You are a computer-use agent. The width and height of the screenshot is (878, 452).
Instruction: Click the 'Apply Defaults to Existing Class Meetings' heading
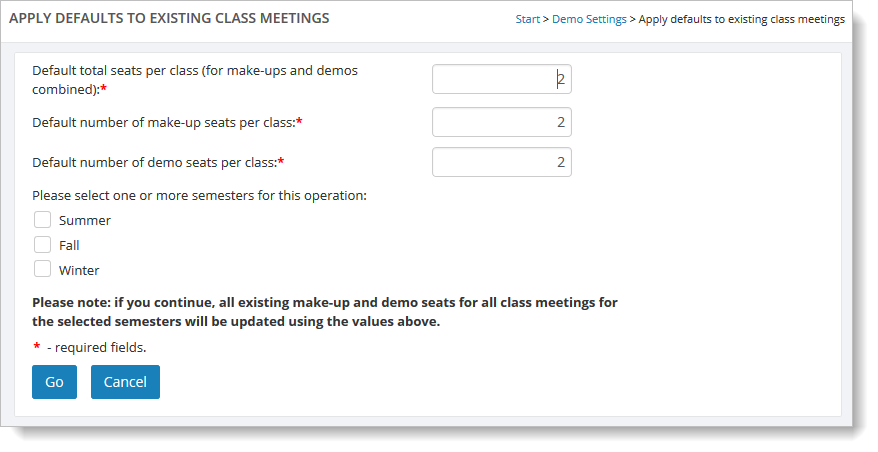click(169, 18)
